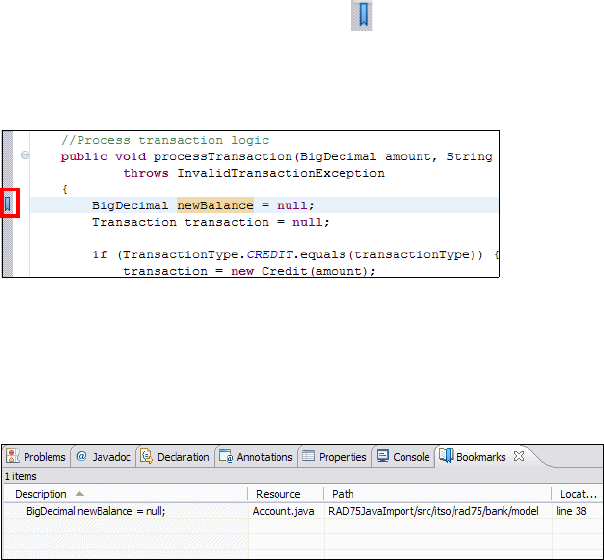Click the bookmark marker beside newBalance line
604x560 pixels.
(8, 204)
